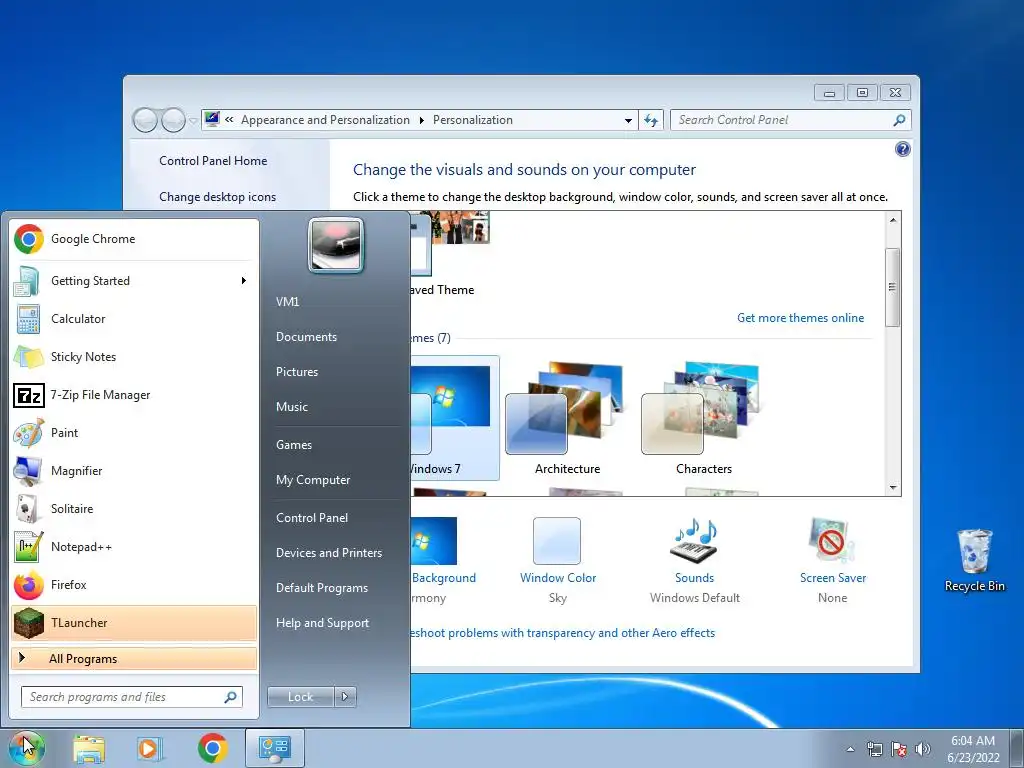Open Window Color label link
The width and height of the screenshot is (1024, 768).
click(558, 578)
